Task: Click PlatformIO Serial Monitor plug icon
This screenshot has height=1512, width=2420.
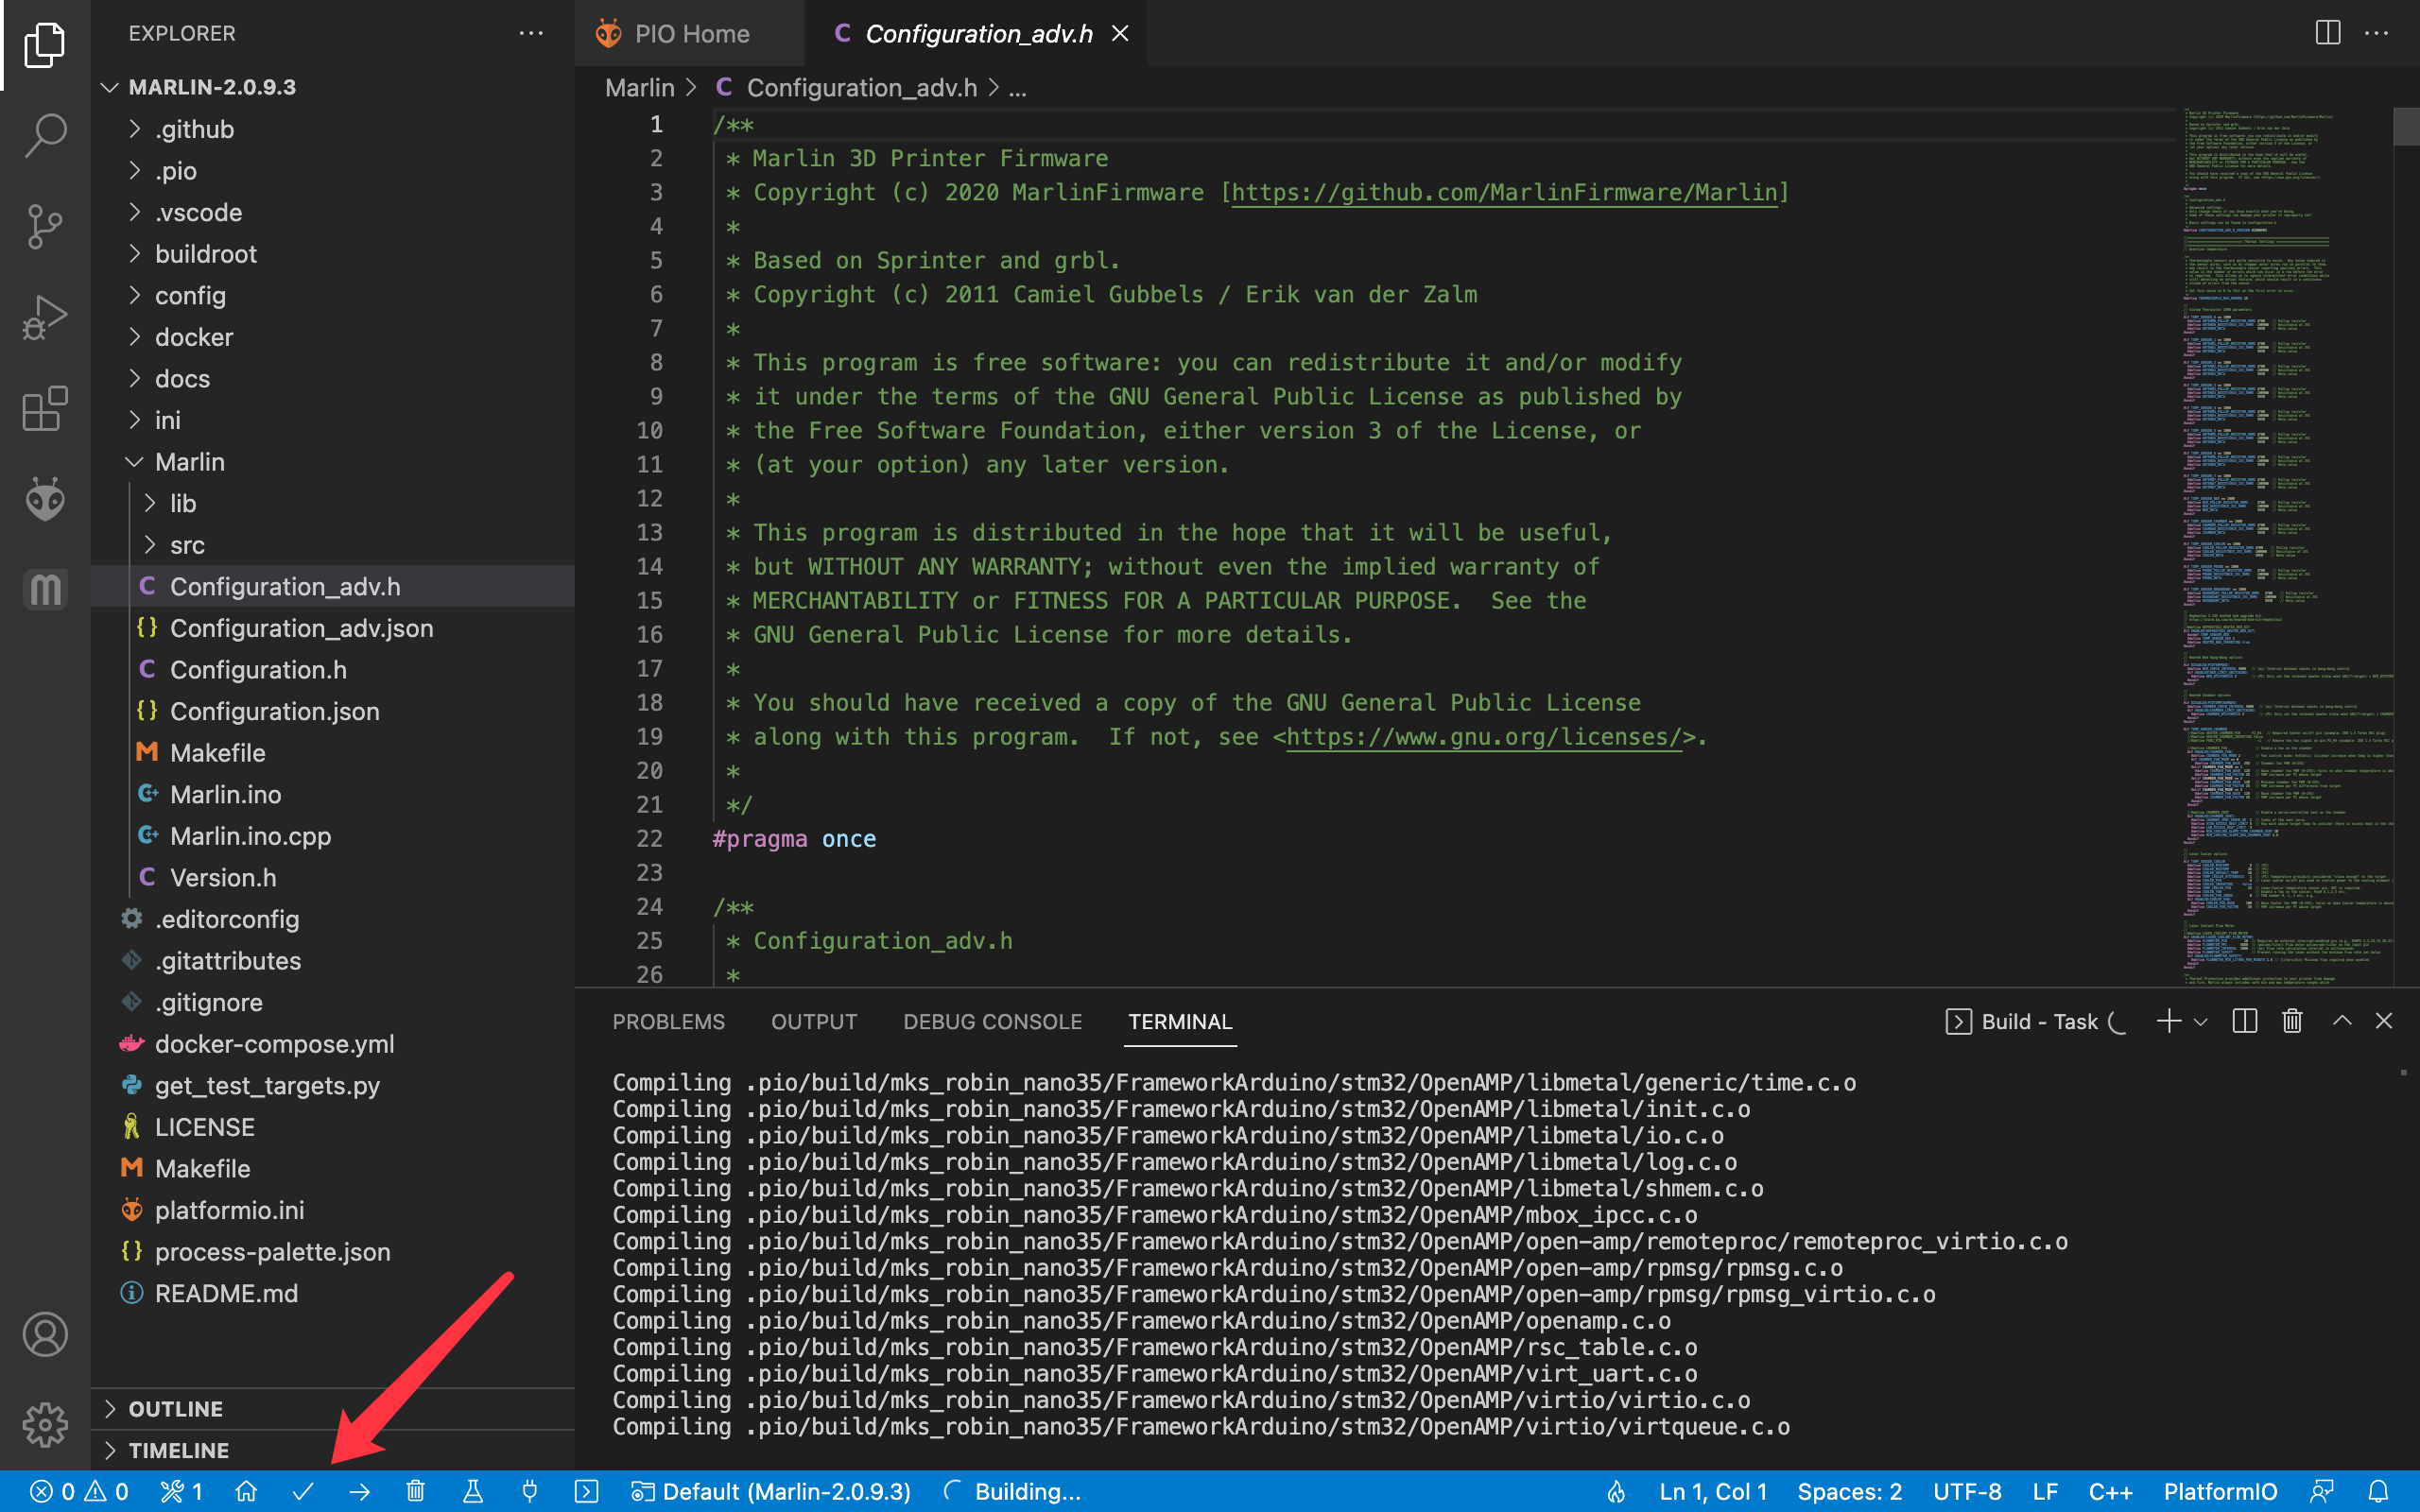Action: 530,1491
